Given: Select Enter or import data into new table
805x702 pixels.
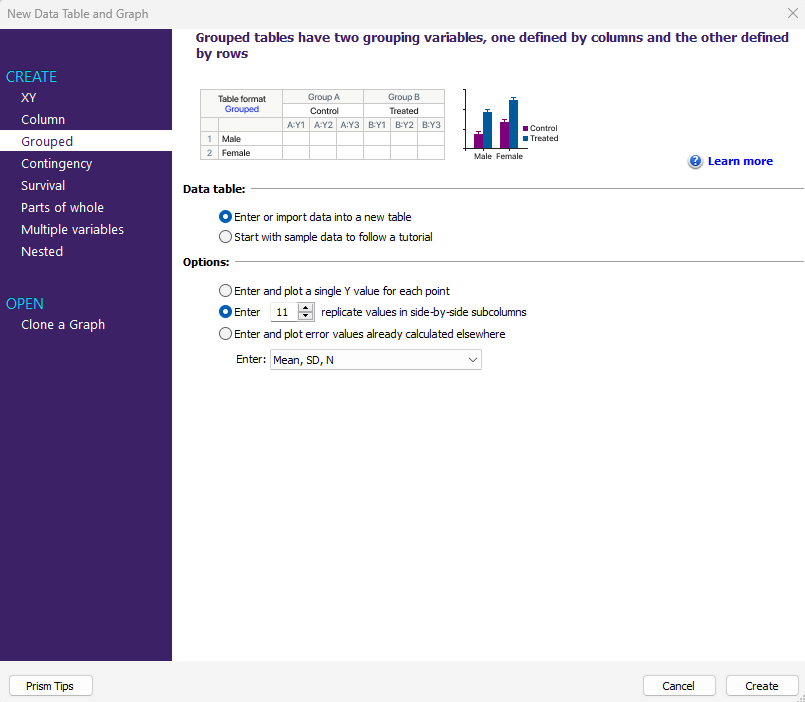Looking at the screenshot, I should coord(225,217).
